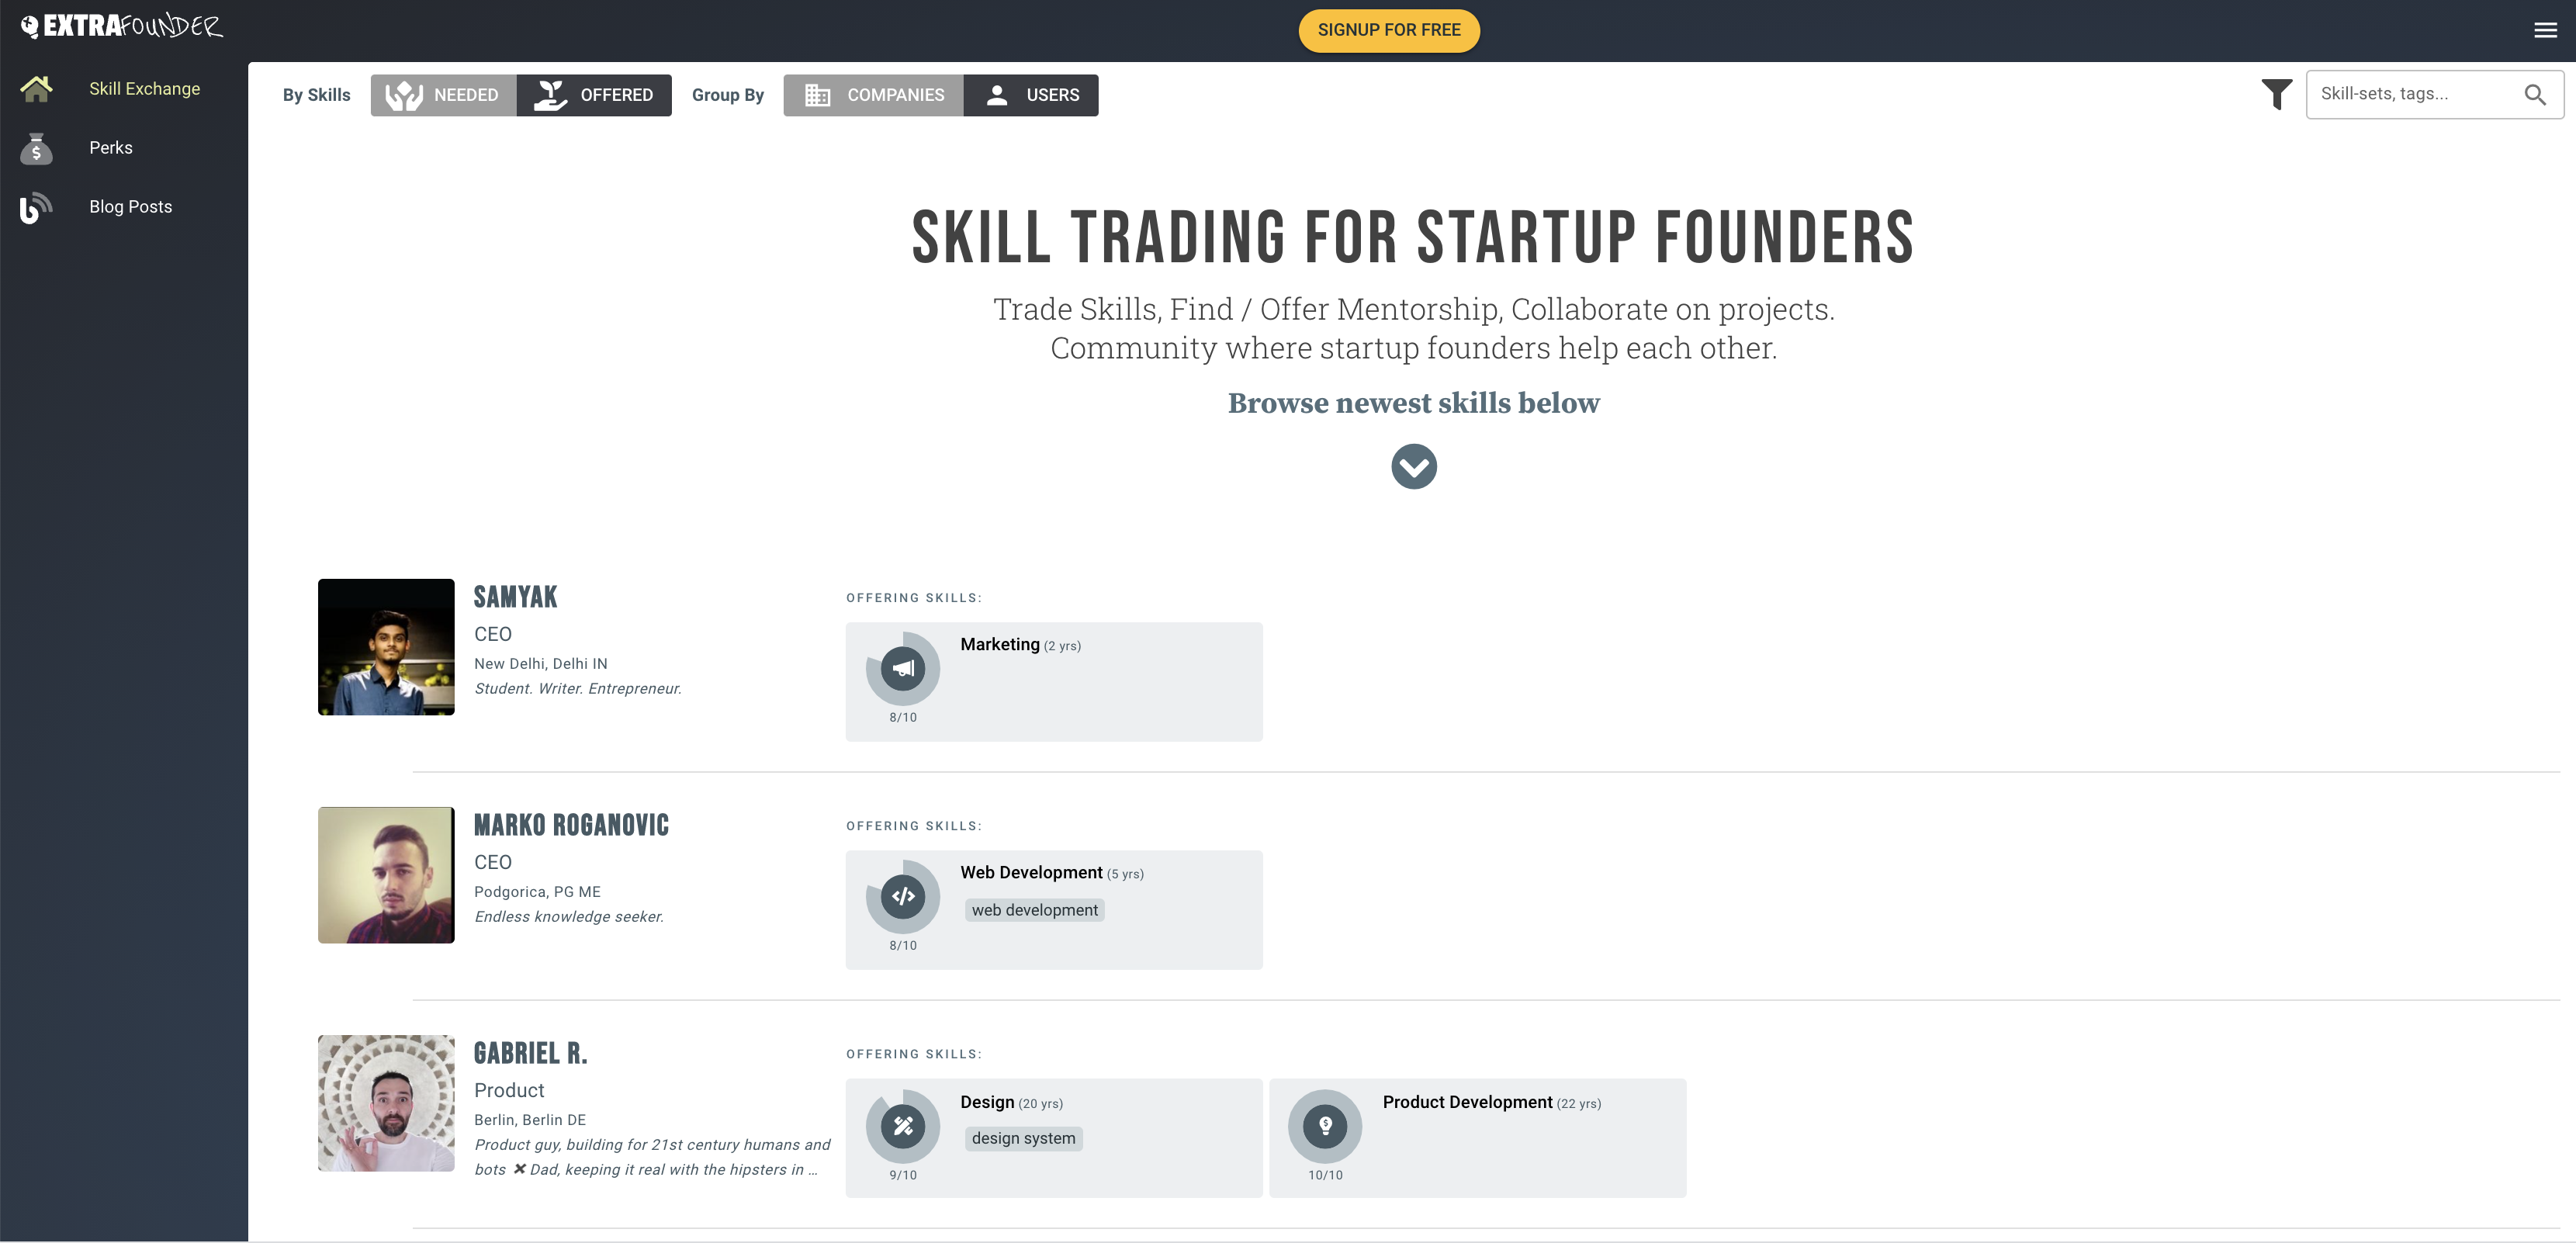This screenshot has width=2576, height=1243.
Task: Open Marko Roganovic's profile name link
Action: 571,825
